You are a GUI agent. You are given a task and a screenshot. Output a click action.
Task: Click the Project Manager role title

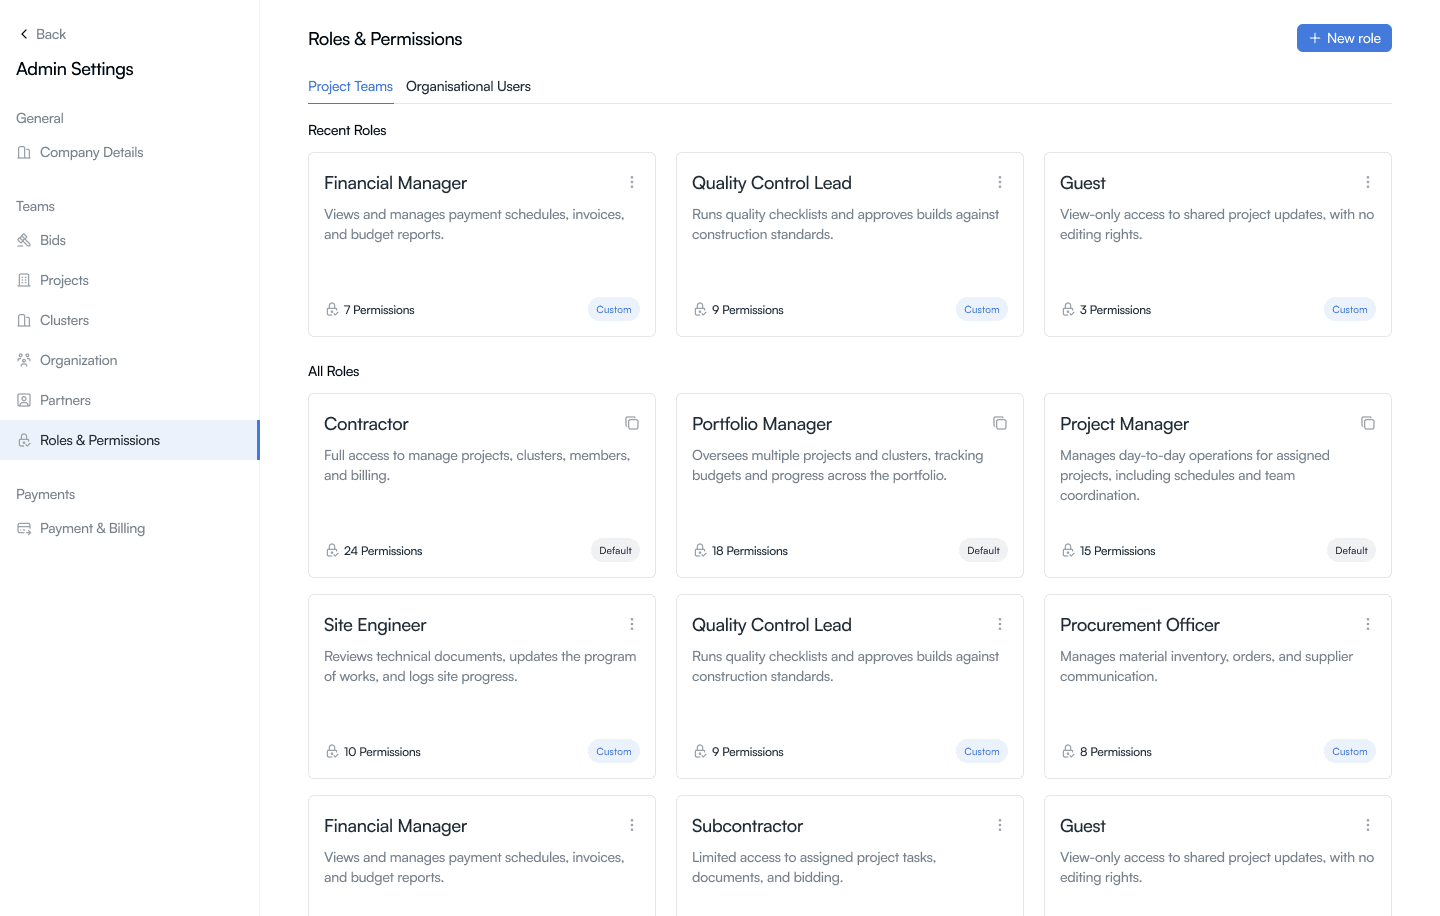(x=1124, y=424)
